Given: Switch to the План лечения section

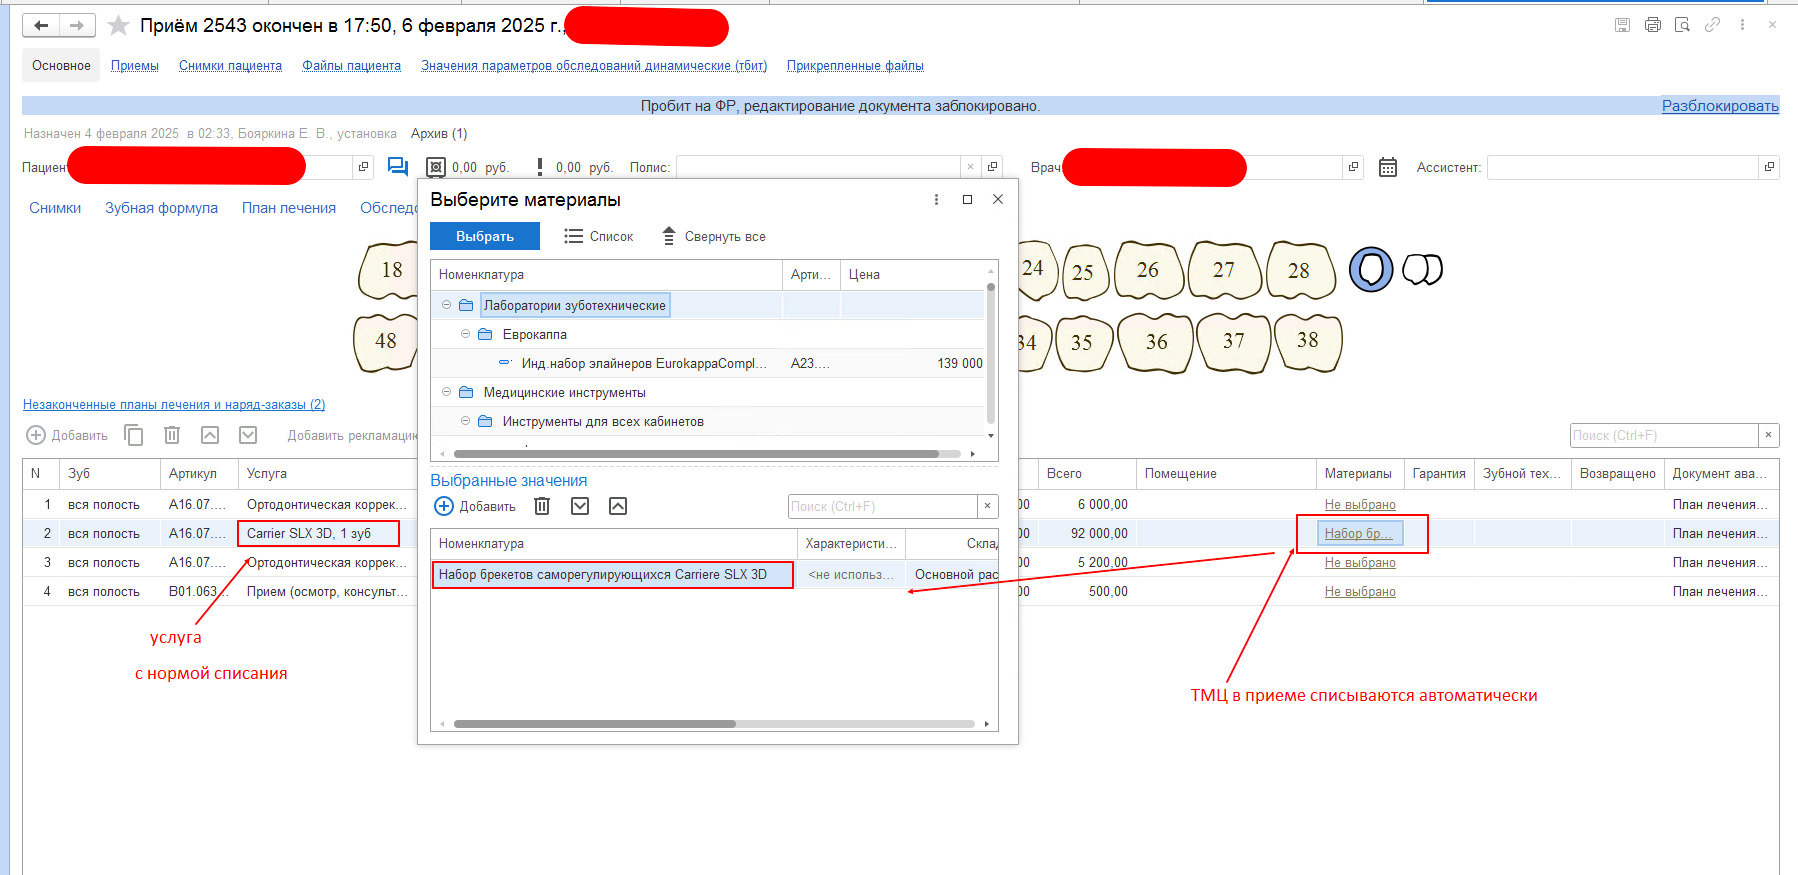Looking at the screenshot, I should (289, 208).
